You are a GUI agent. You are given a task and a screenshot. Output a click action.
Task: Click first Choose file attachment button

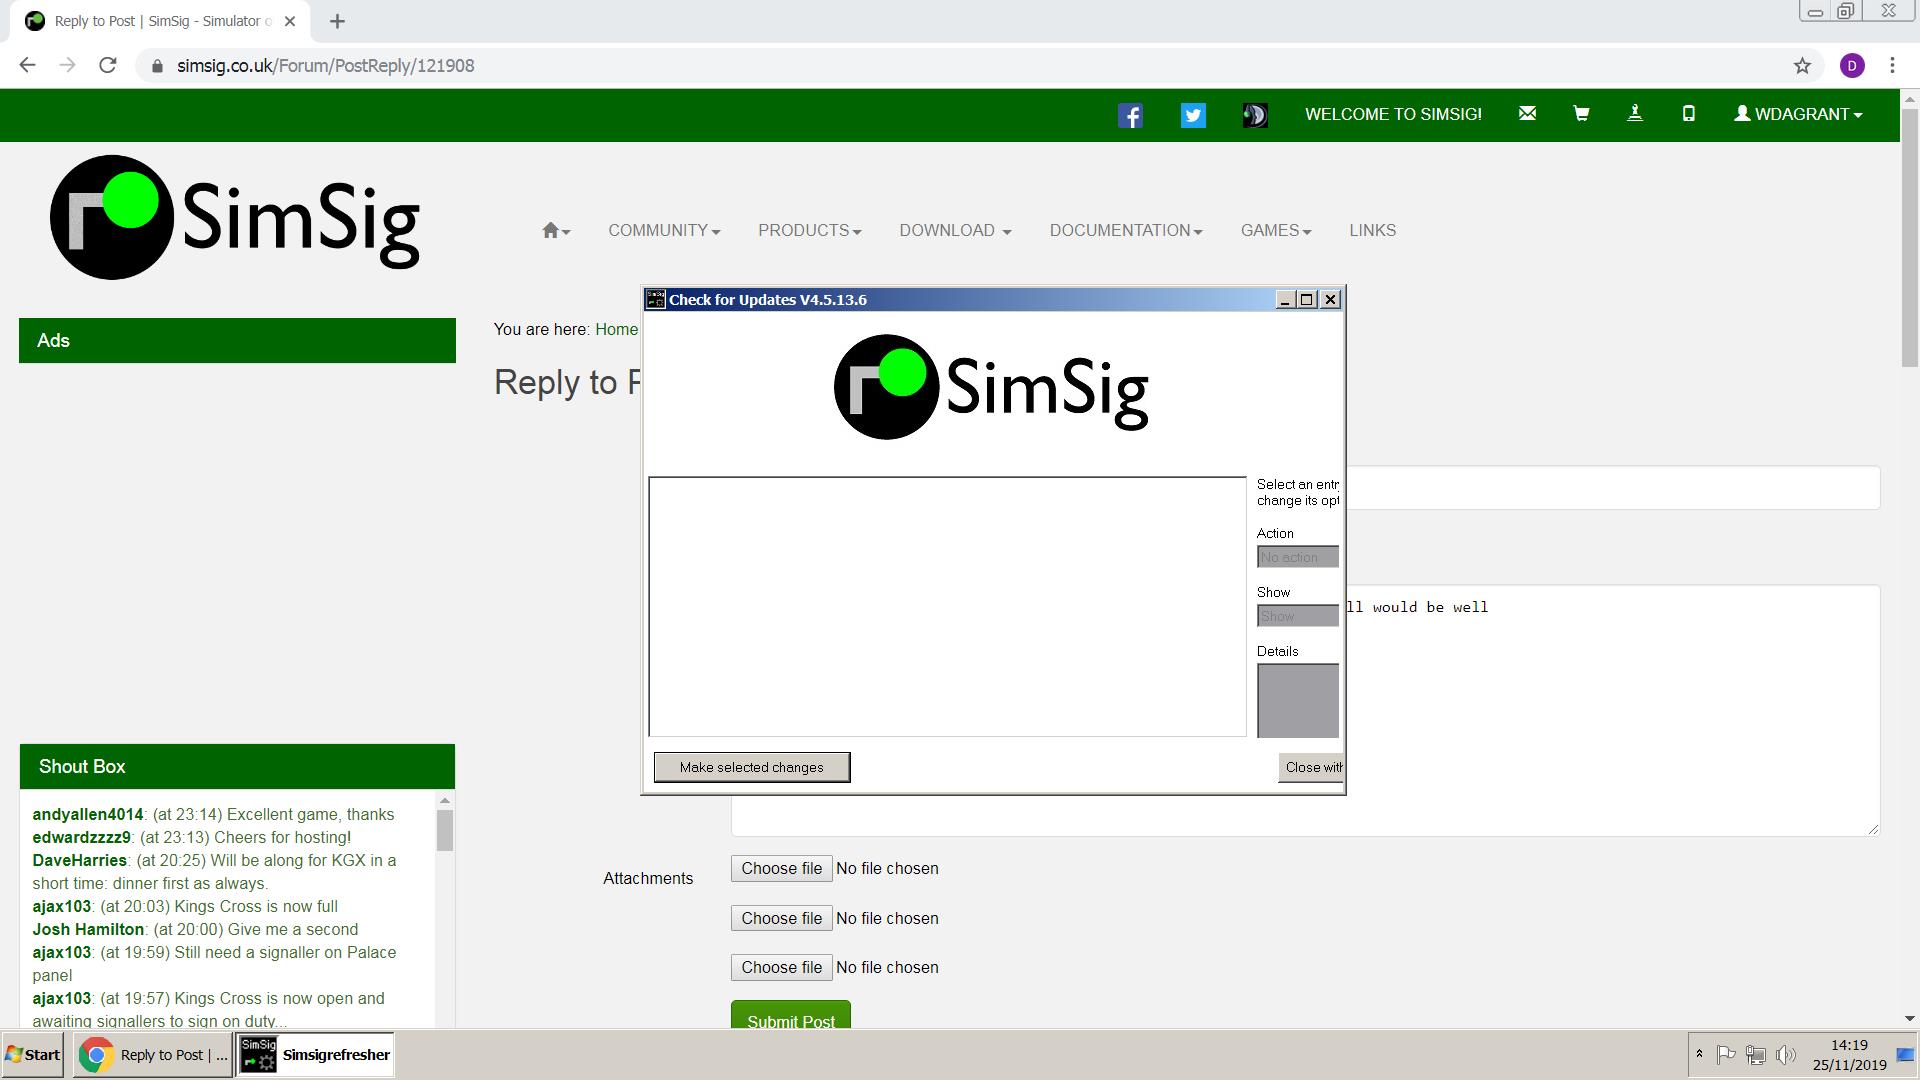(781, 869)
